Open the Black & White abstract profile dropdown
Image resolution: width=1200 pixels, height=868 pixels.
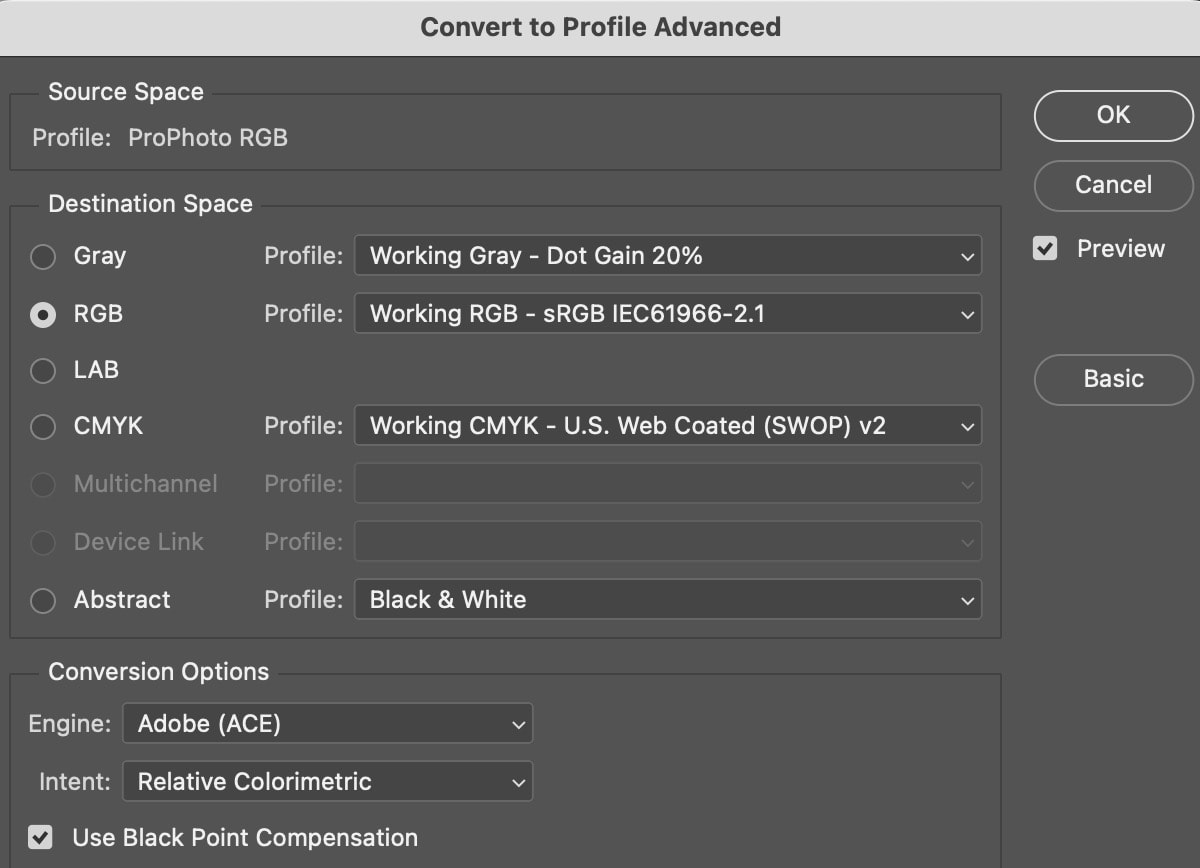[667, 600]
